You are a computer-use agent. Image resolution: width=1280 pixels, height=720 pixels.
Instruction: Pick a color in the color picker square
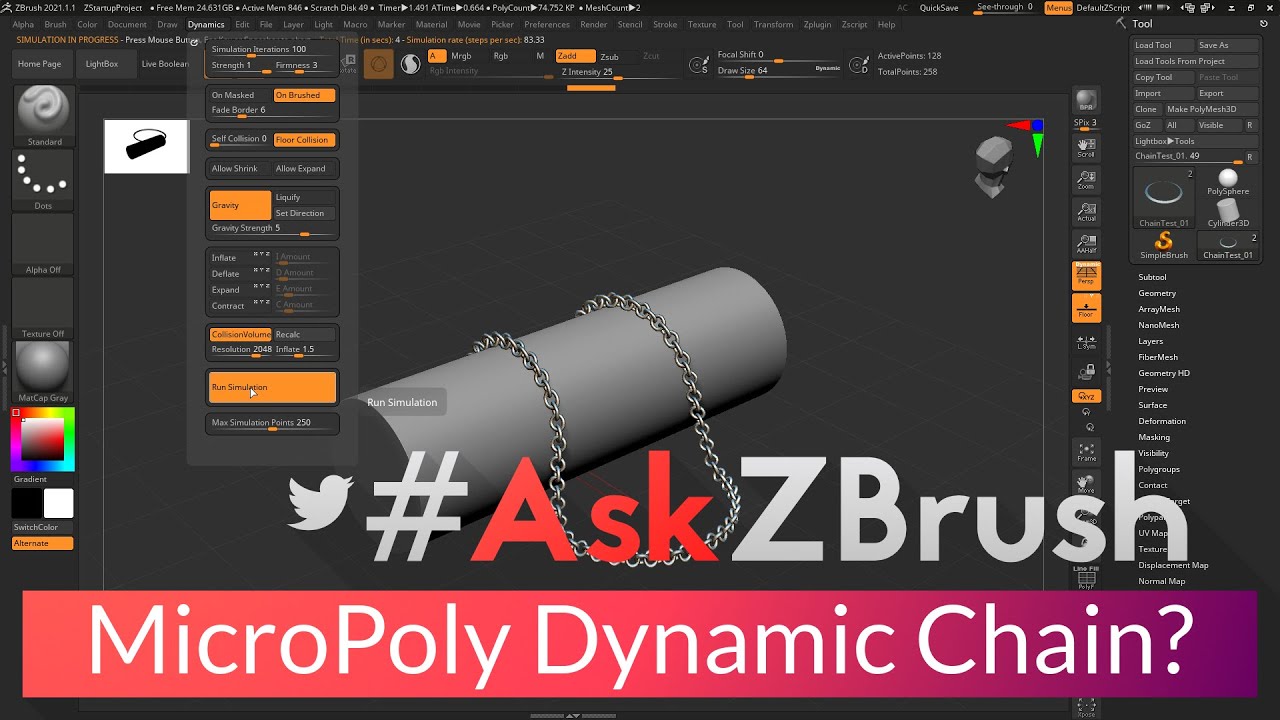pos(43,439)
